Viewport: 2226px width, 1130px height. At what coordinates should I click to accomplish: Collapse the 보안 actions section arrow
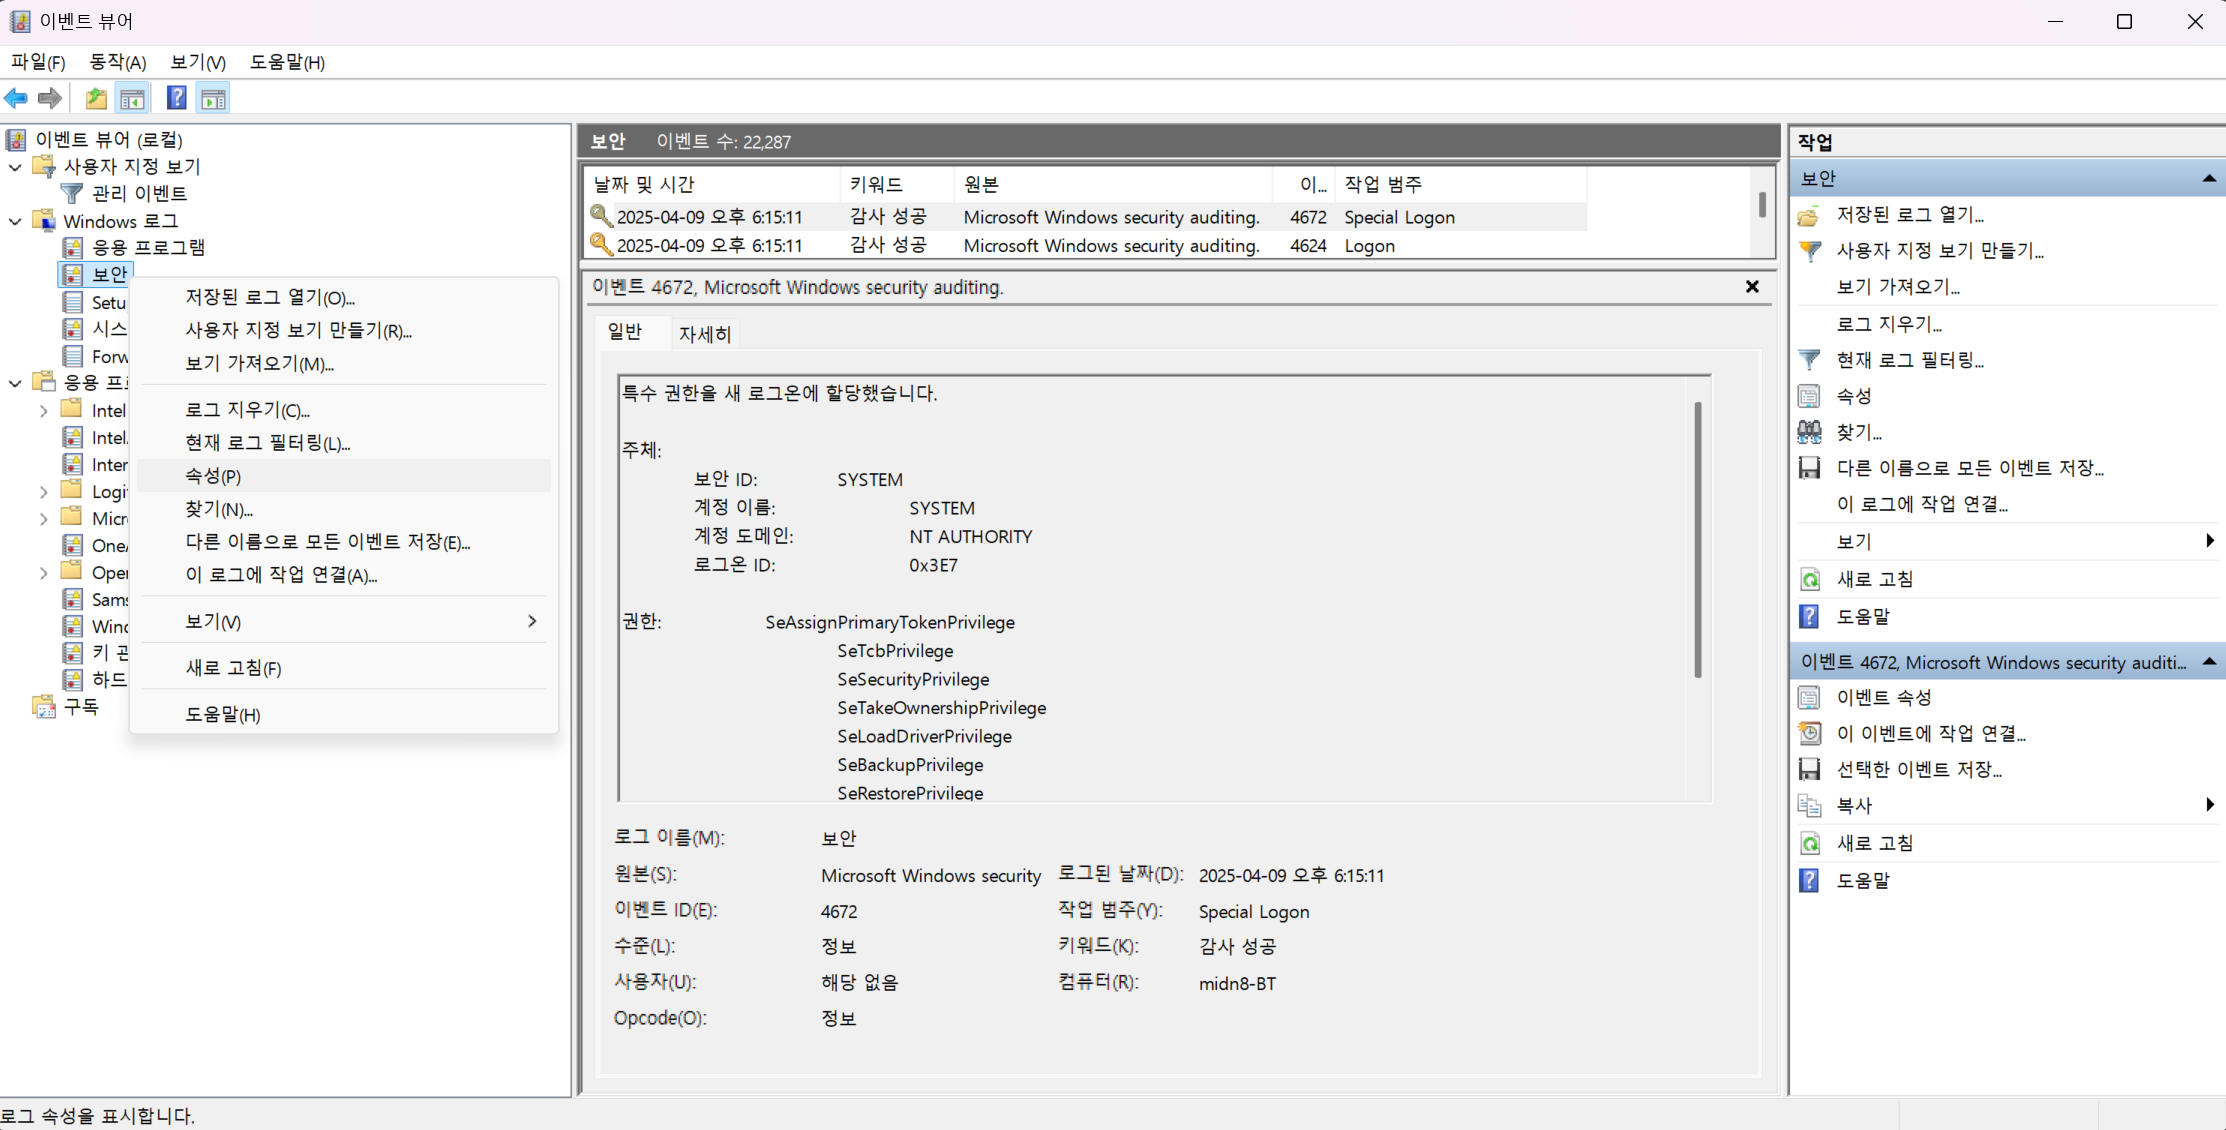tap(2208, 179)
